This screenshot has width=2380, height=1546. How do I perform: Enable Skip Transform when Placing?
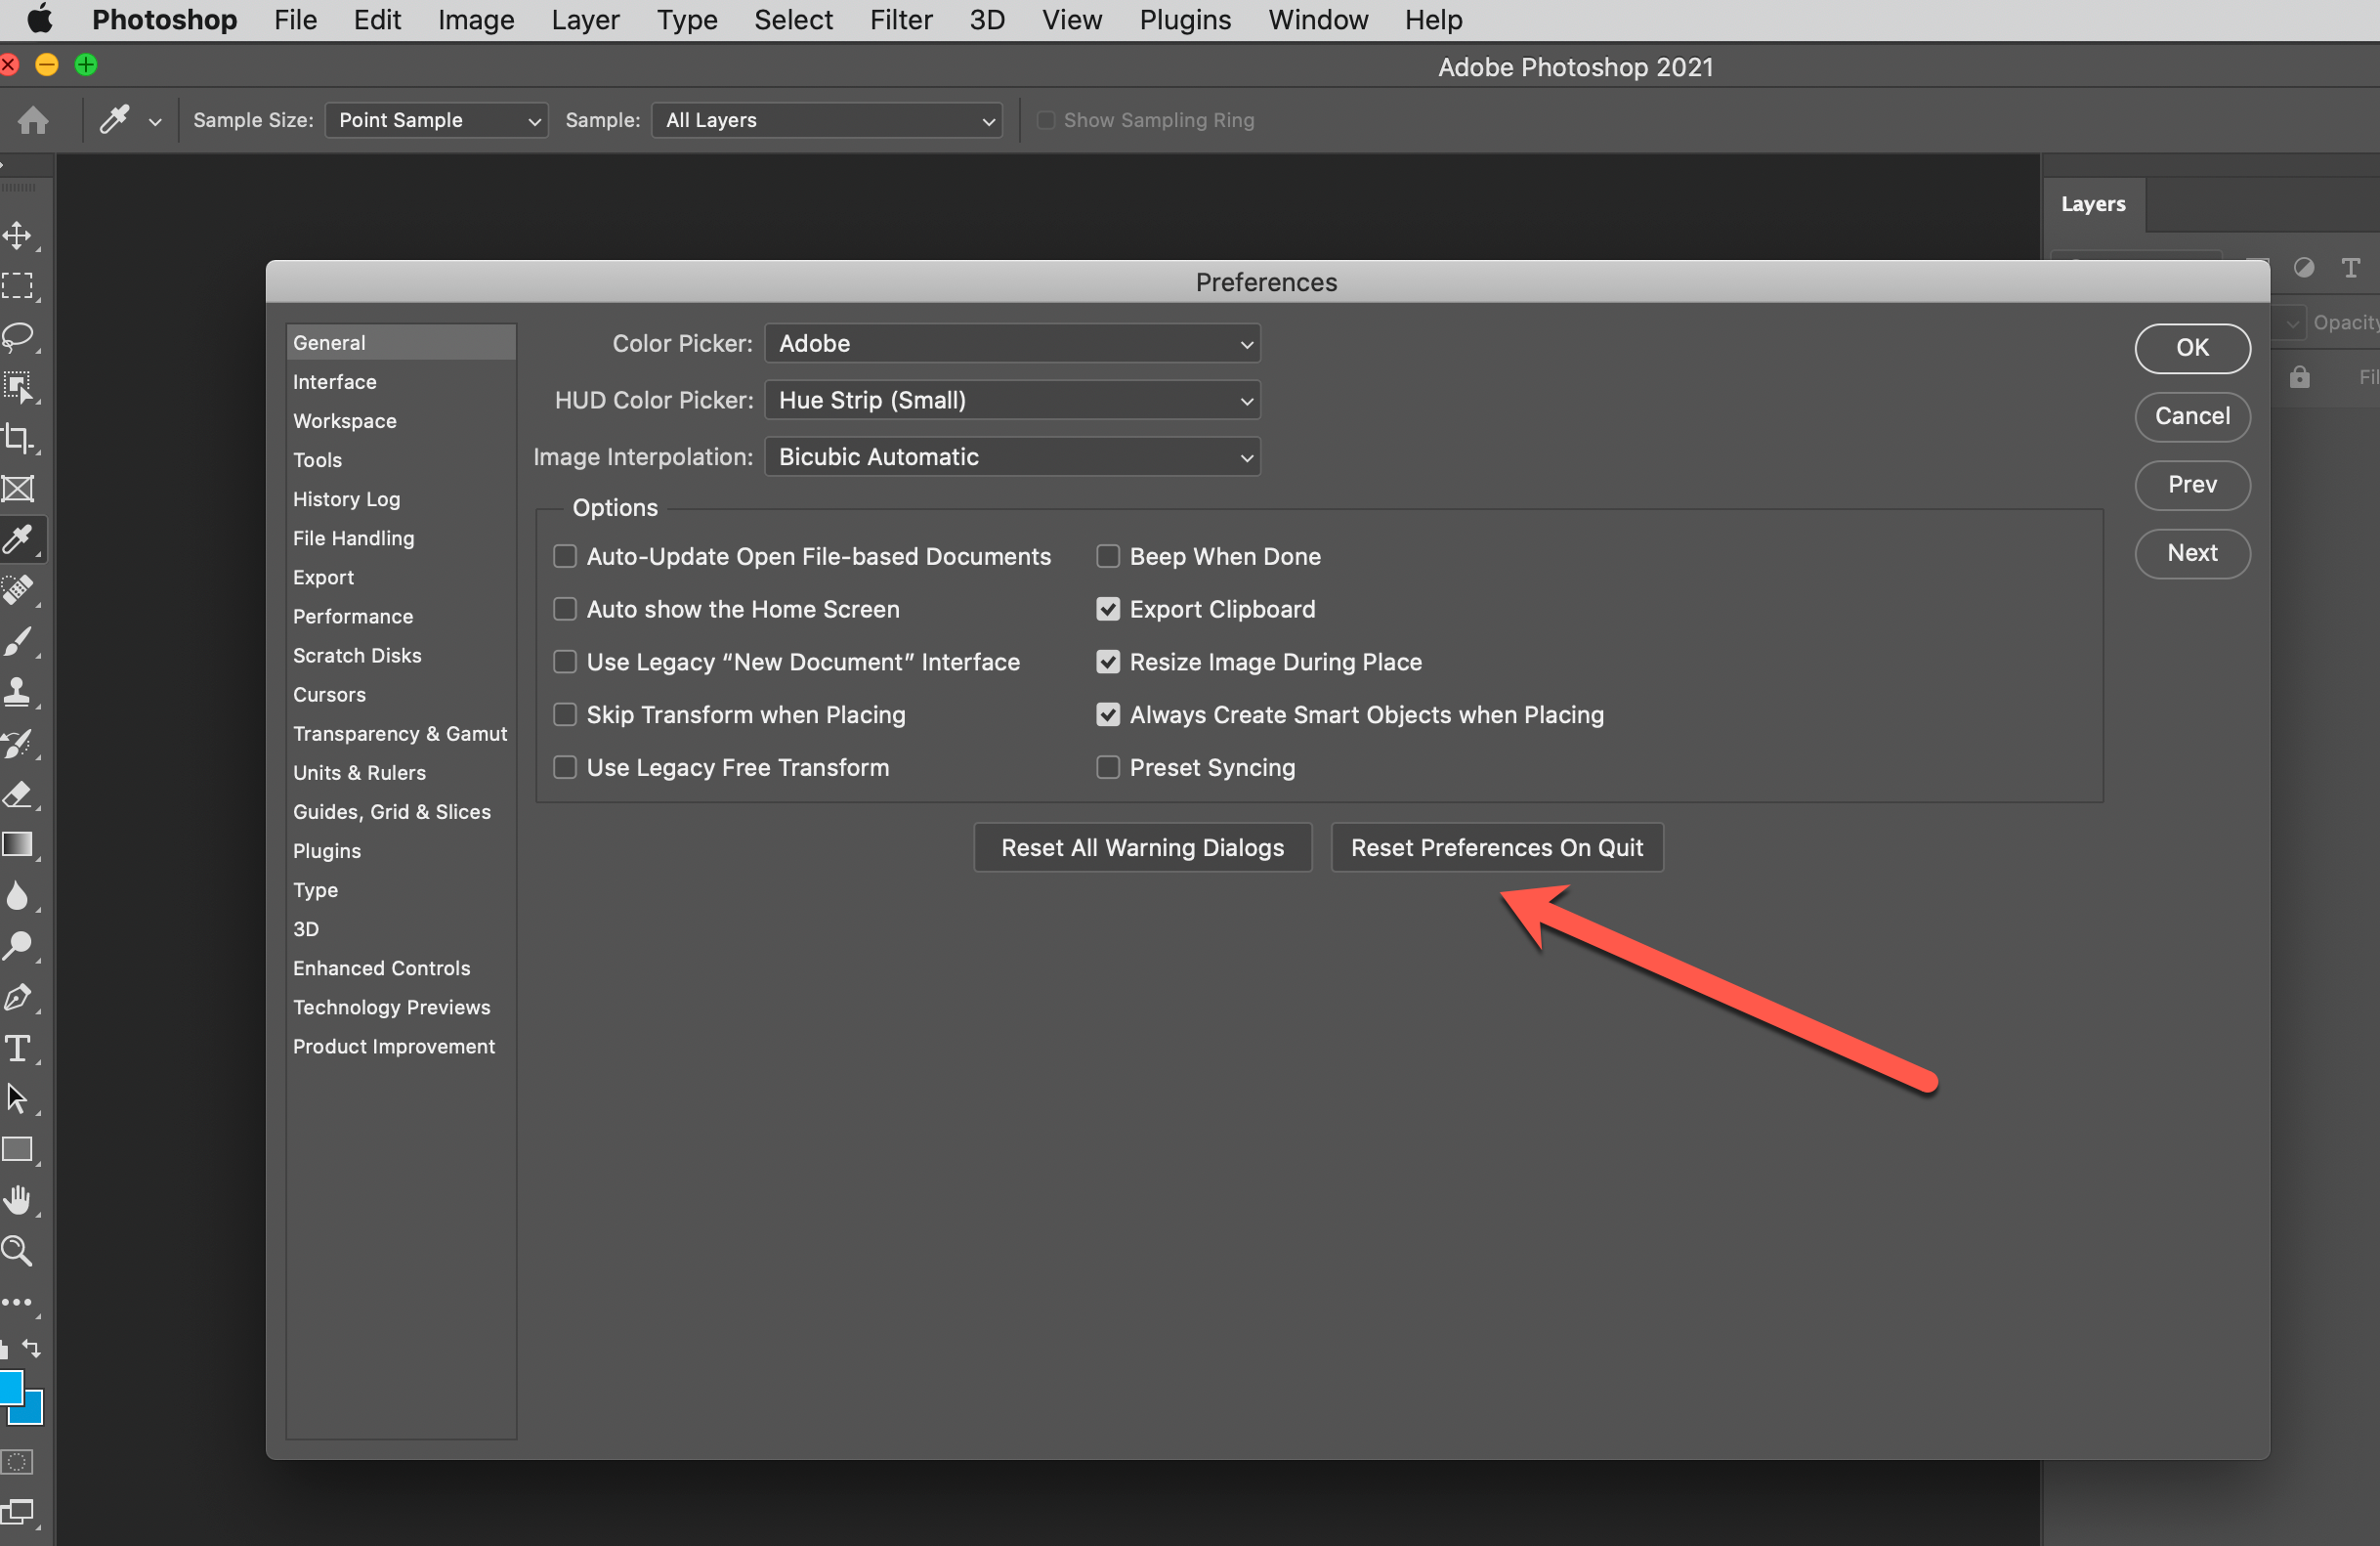565,714
